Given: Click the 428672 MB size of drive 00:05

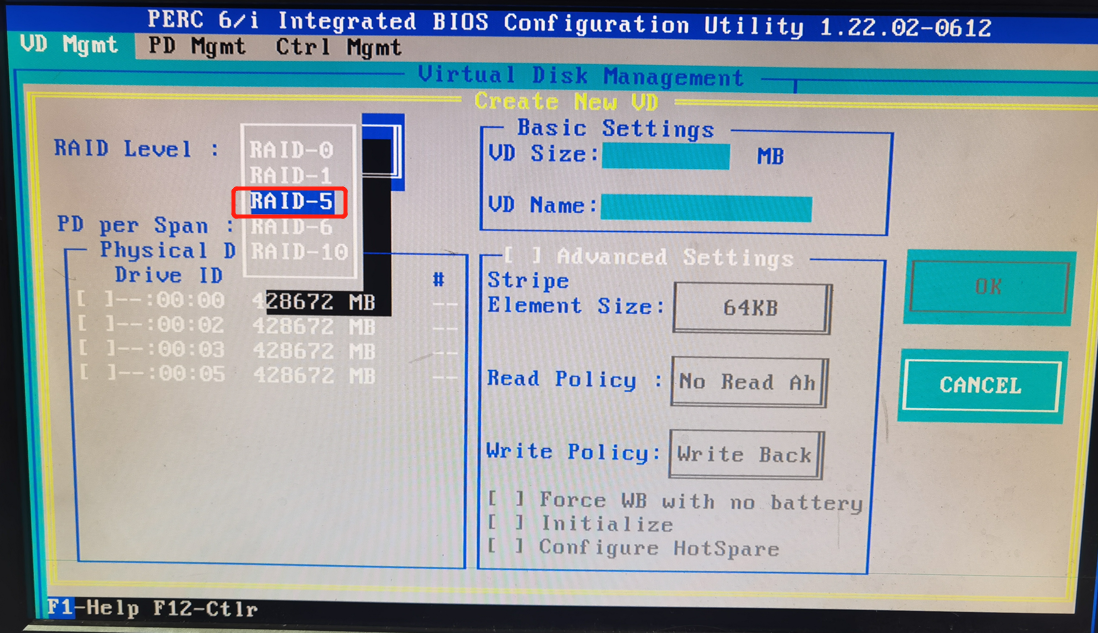Looking at the screenshot, I should 314,375.
